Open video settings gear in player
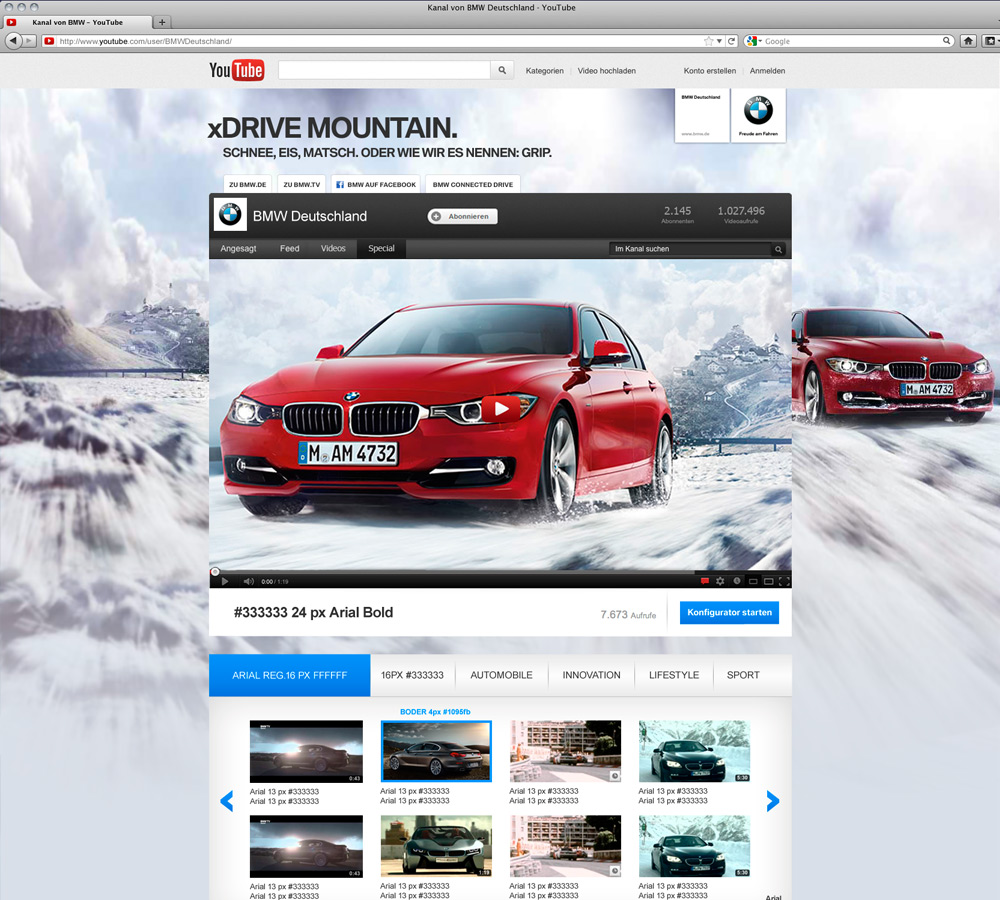Image resolution: width=1000 pixels, height=900 pixels. pos(720,581)
